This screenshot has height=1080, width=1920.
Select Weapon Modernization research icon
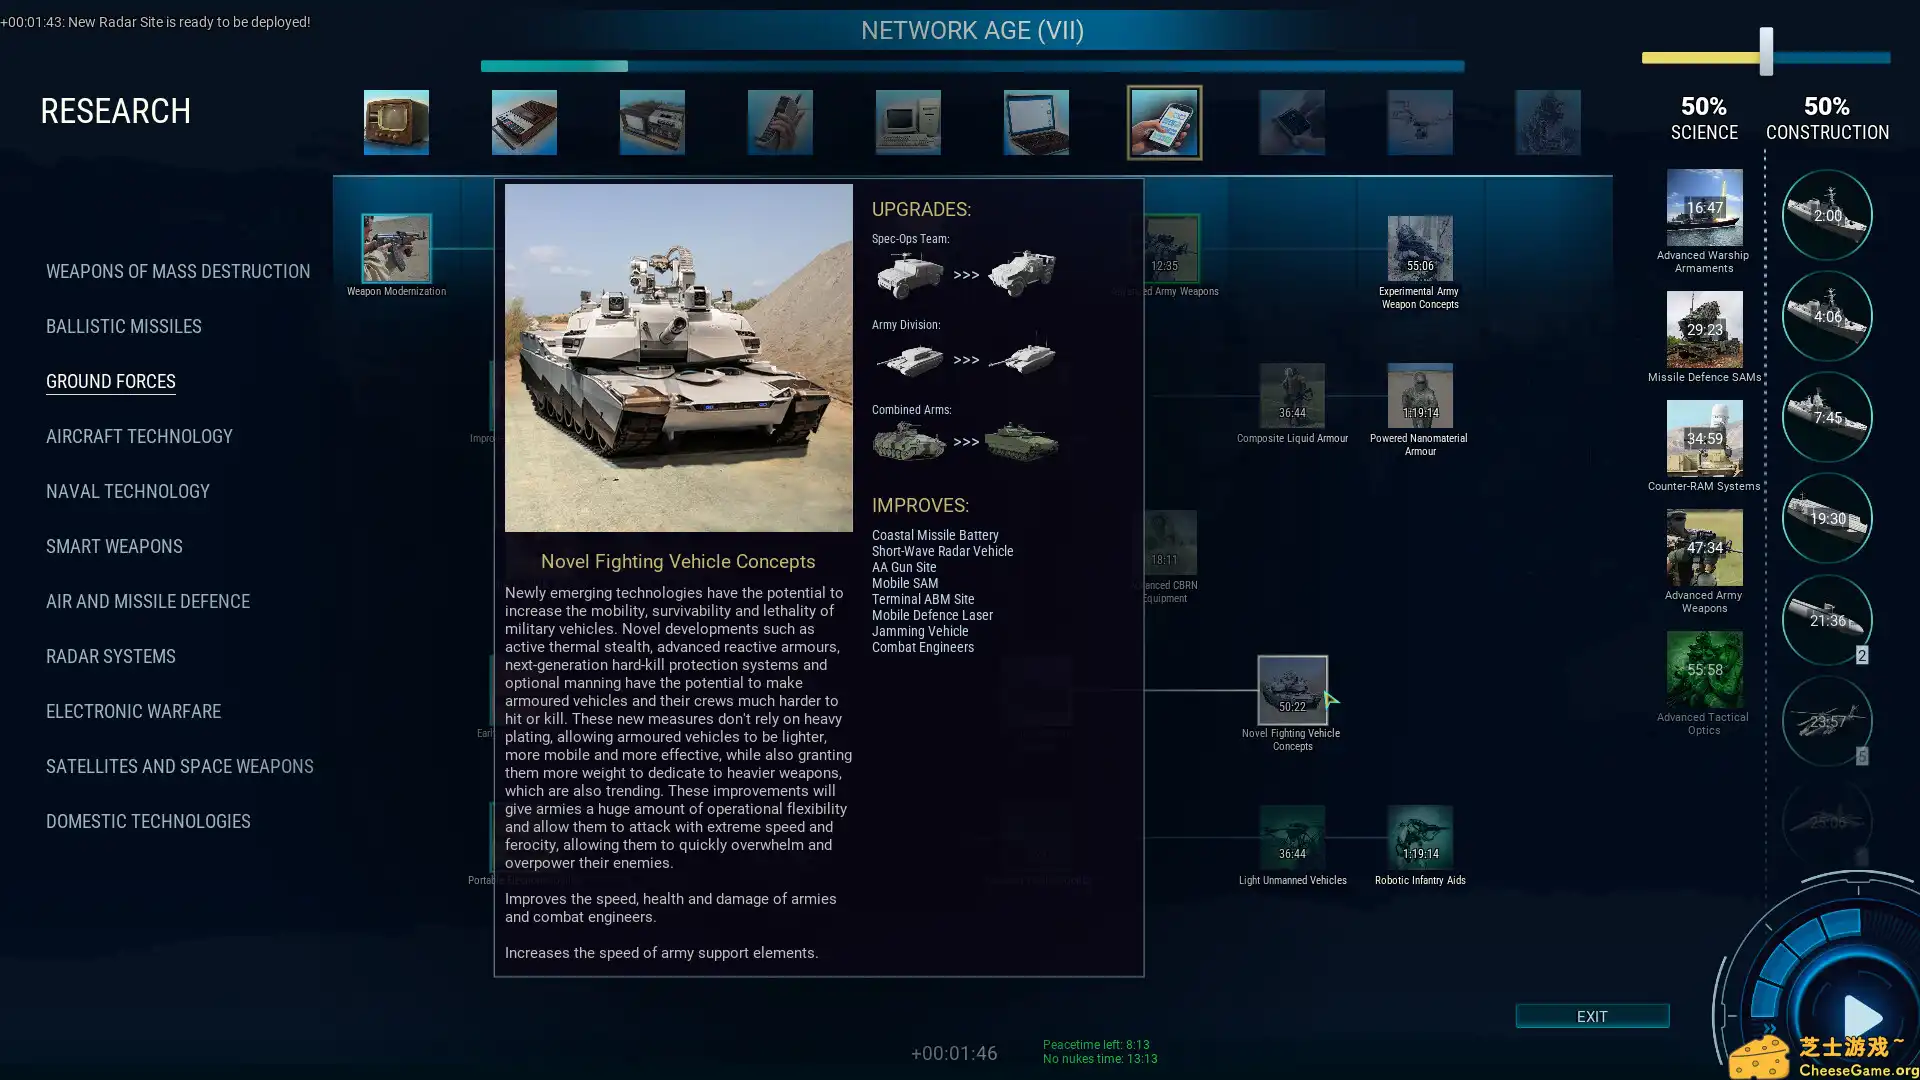(396, 248)
